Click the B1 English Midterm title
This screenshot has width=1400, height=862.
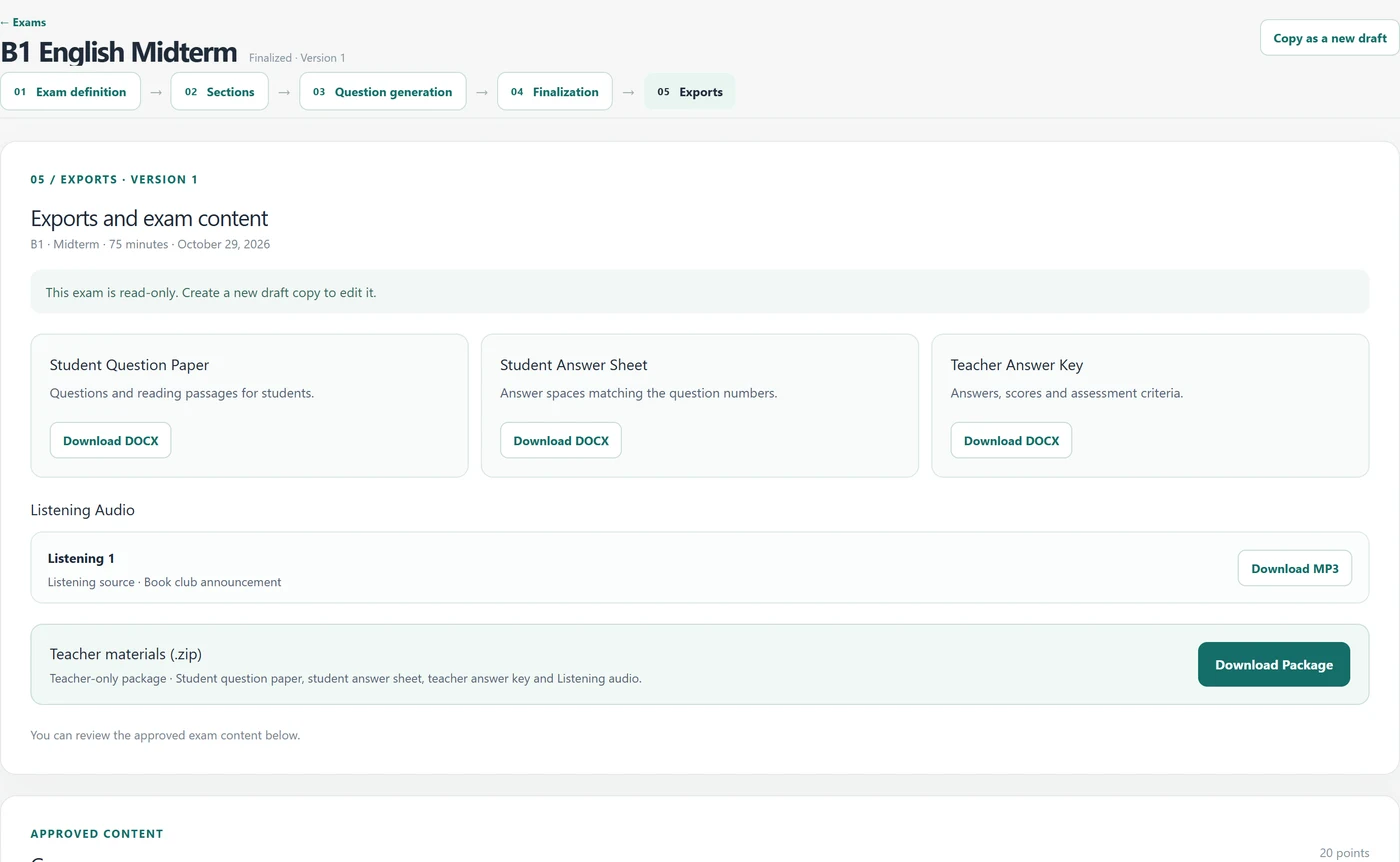[119, 52]
